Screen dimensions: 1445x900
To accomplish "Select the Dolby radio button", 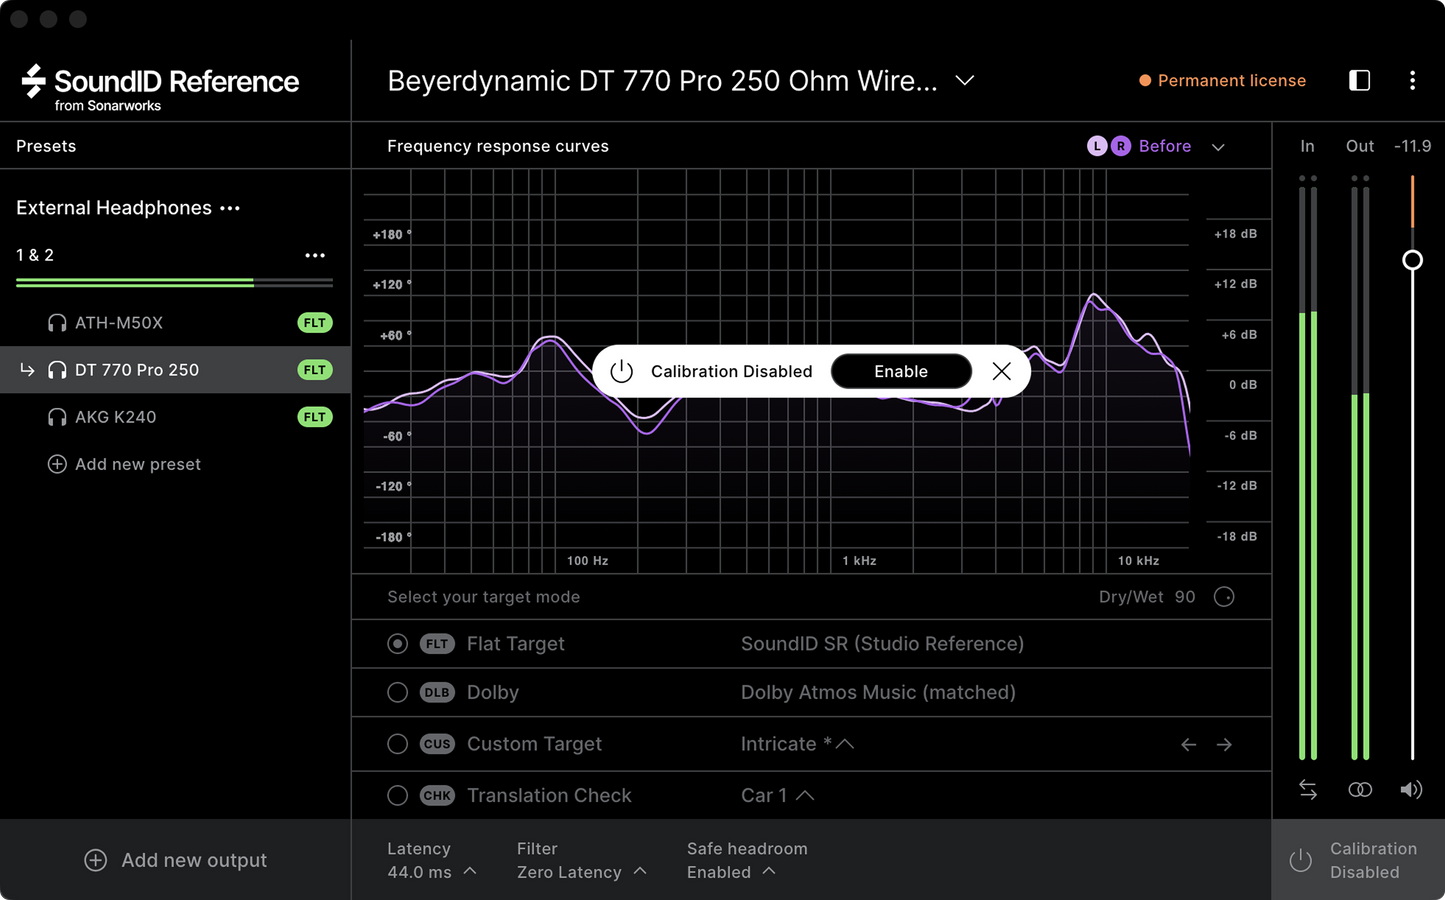I will click(397, 692).
